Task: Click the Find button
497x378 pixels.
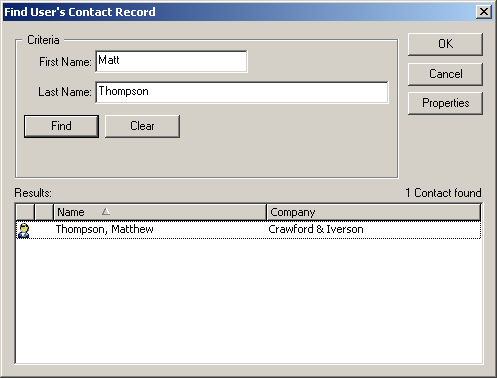Action: click(x=61, y=126)
